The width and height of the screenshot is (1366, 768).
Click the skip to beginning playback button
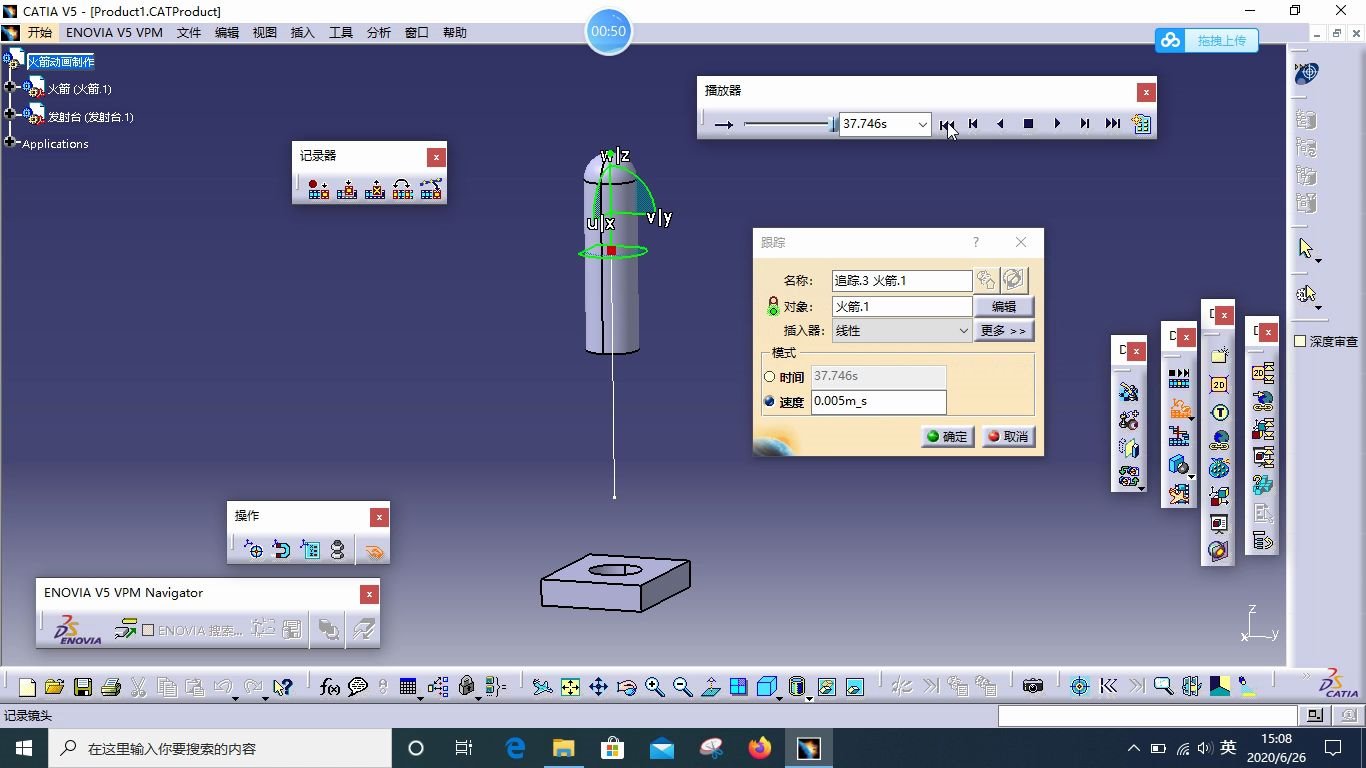coord(946,124)
